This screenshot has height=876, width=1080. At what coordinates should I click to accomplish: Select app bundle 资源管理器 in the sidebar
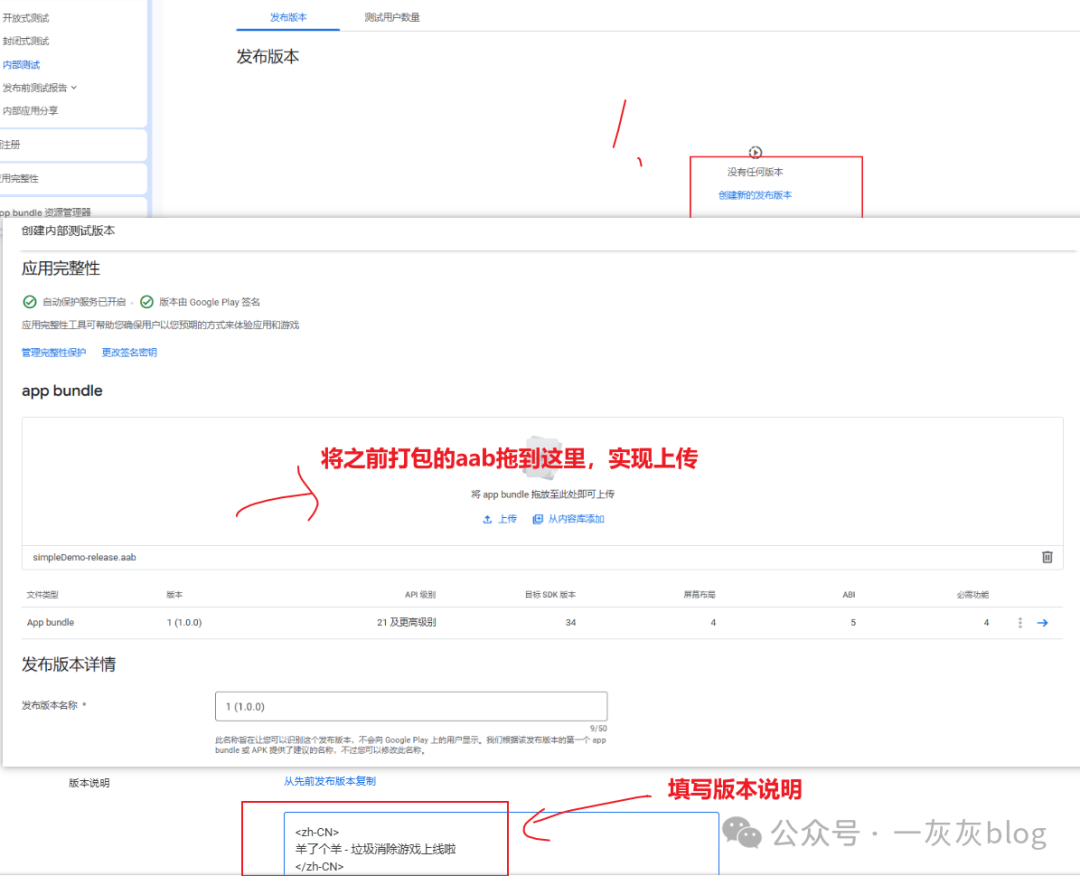point(42,211)
